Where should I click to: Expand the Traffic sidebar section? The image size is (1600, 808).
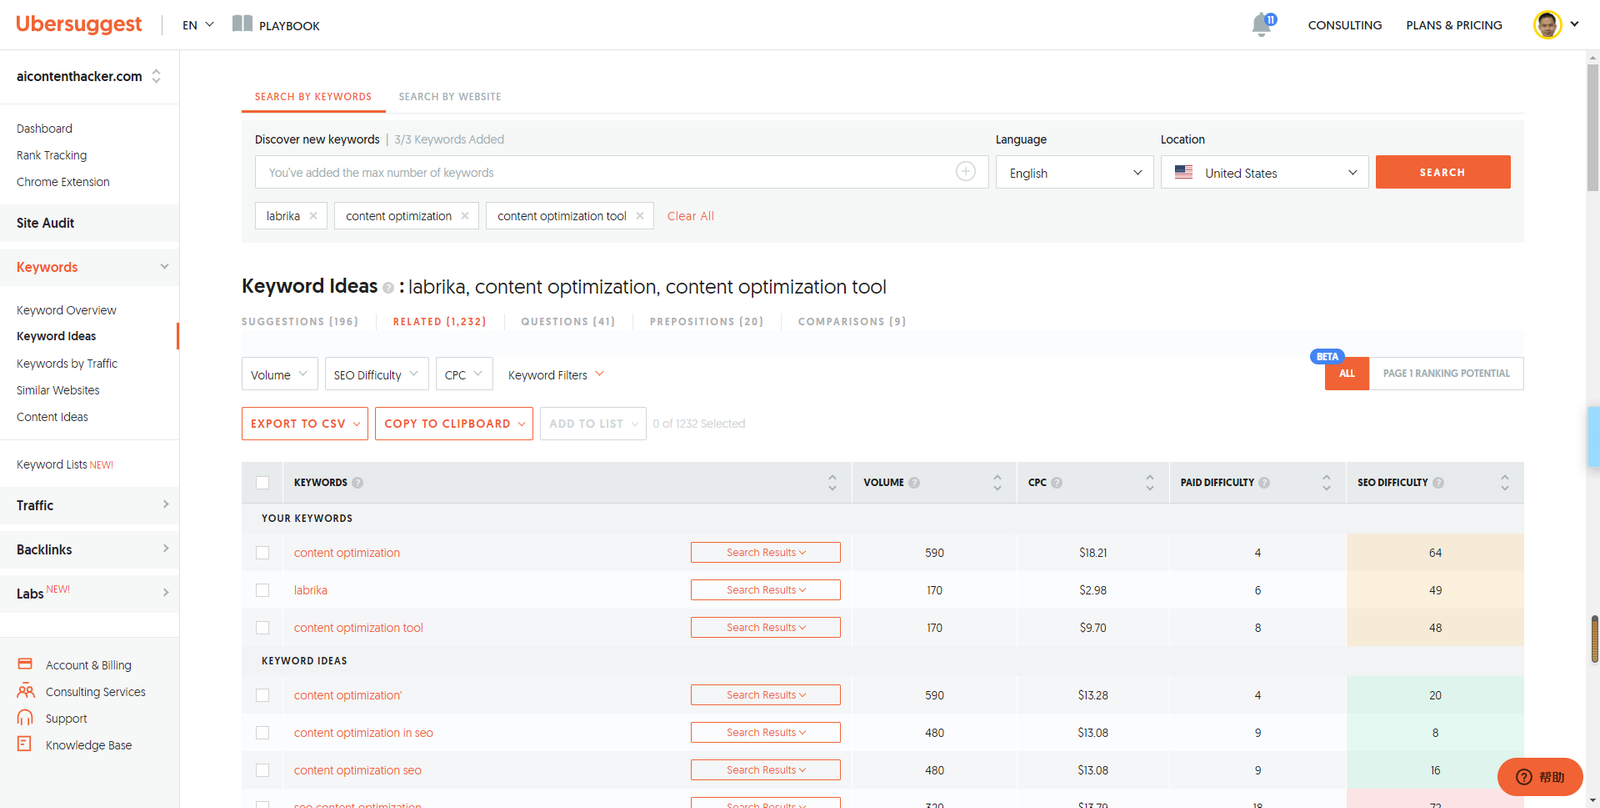90,505
